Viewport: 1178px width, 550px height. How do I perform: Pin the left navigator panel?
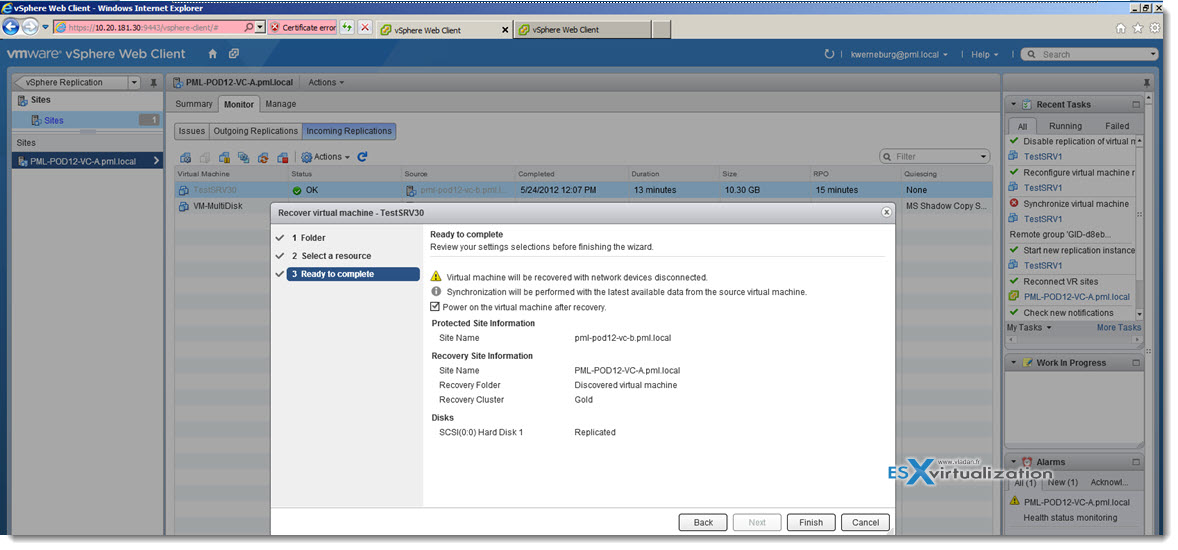[x=154, y=83]
